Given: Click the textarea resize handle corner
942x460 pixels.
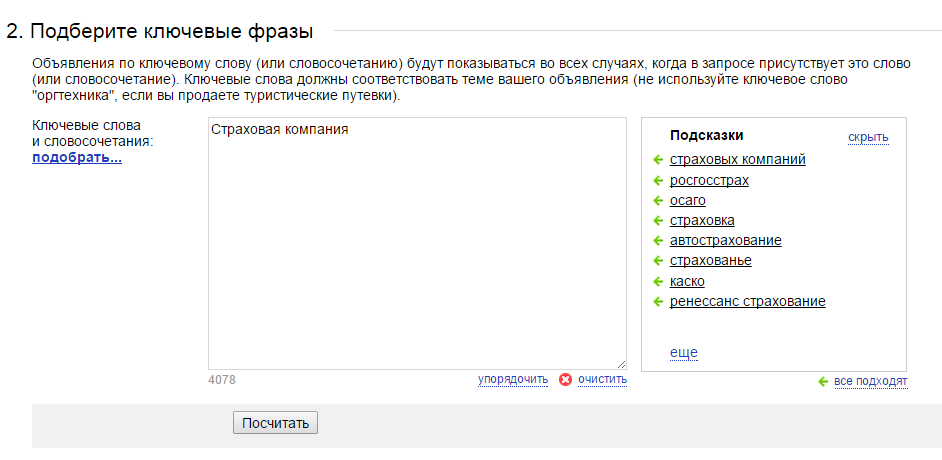Looking at the screenshot, I should [x=621, y=364].
